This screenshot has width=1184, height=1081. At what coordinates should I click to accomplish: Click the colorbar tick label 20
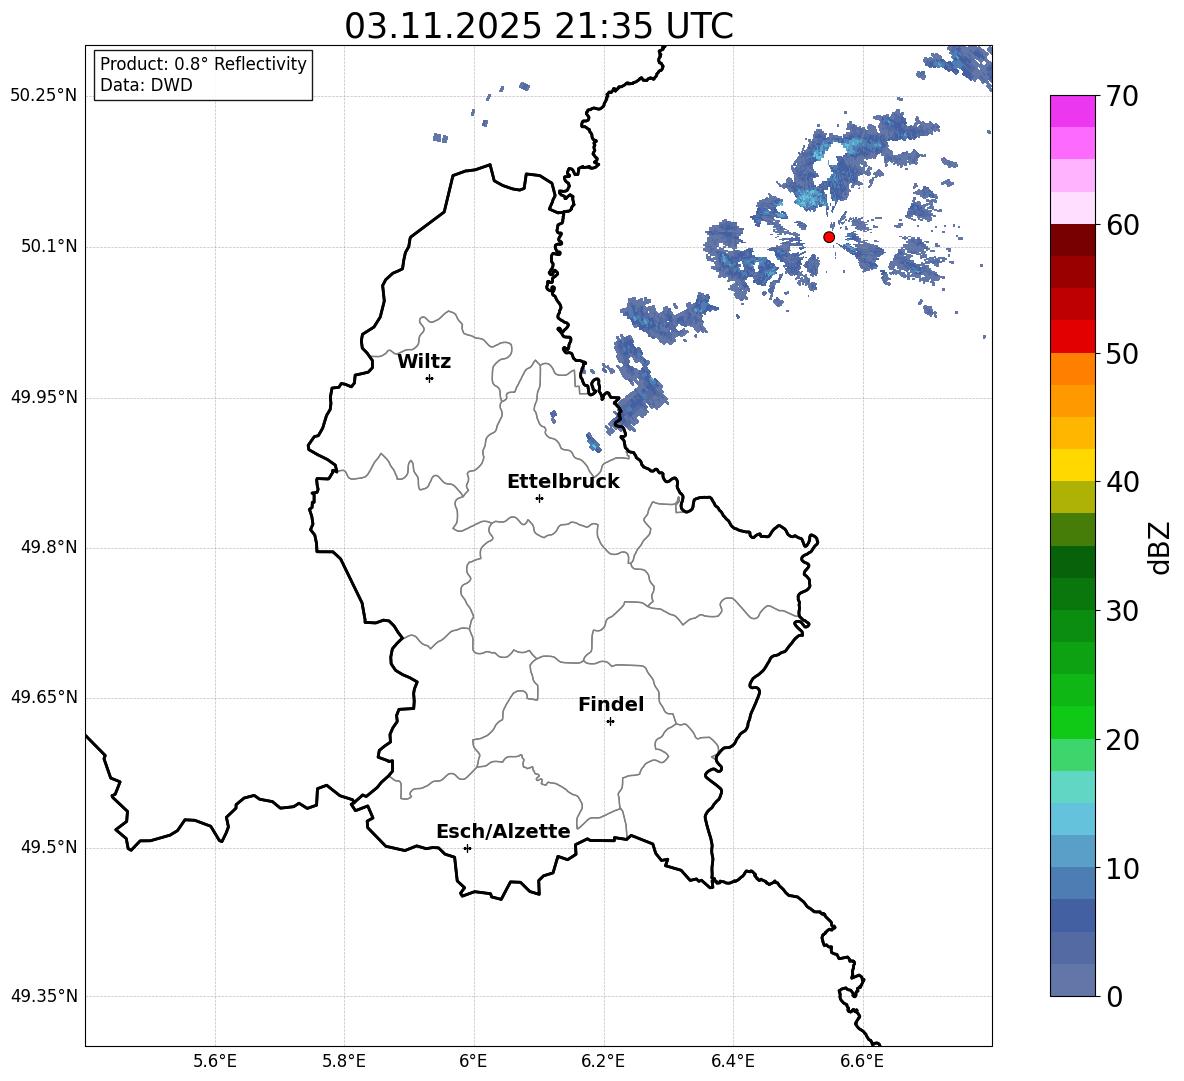pos(1122,740)
